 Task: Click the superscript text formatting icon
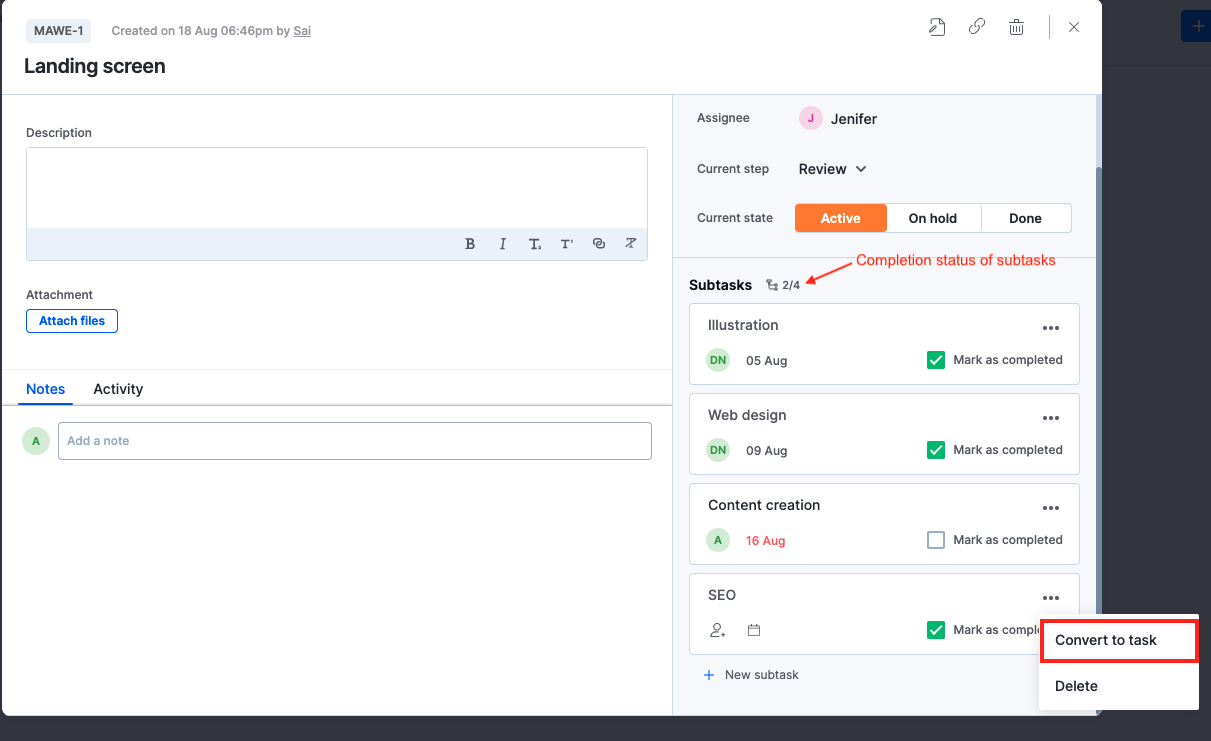click(567, 244)
